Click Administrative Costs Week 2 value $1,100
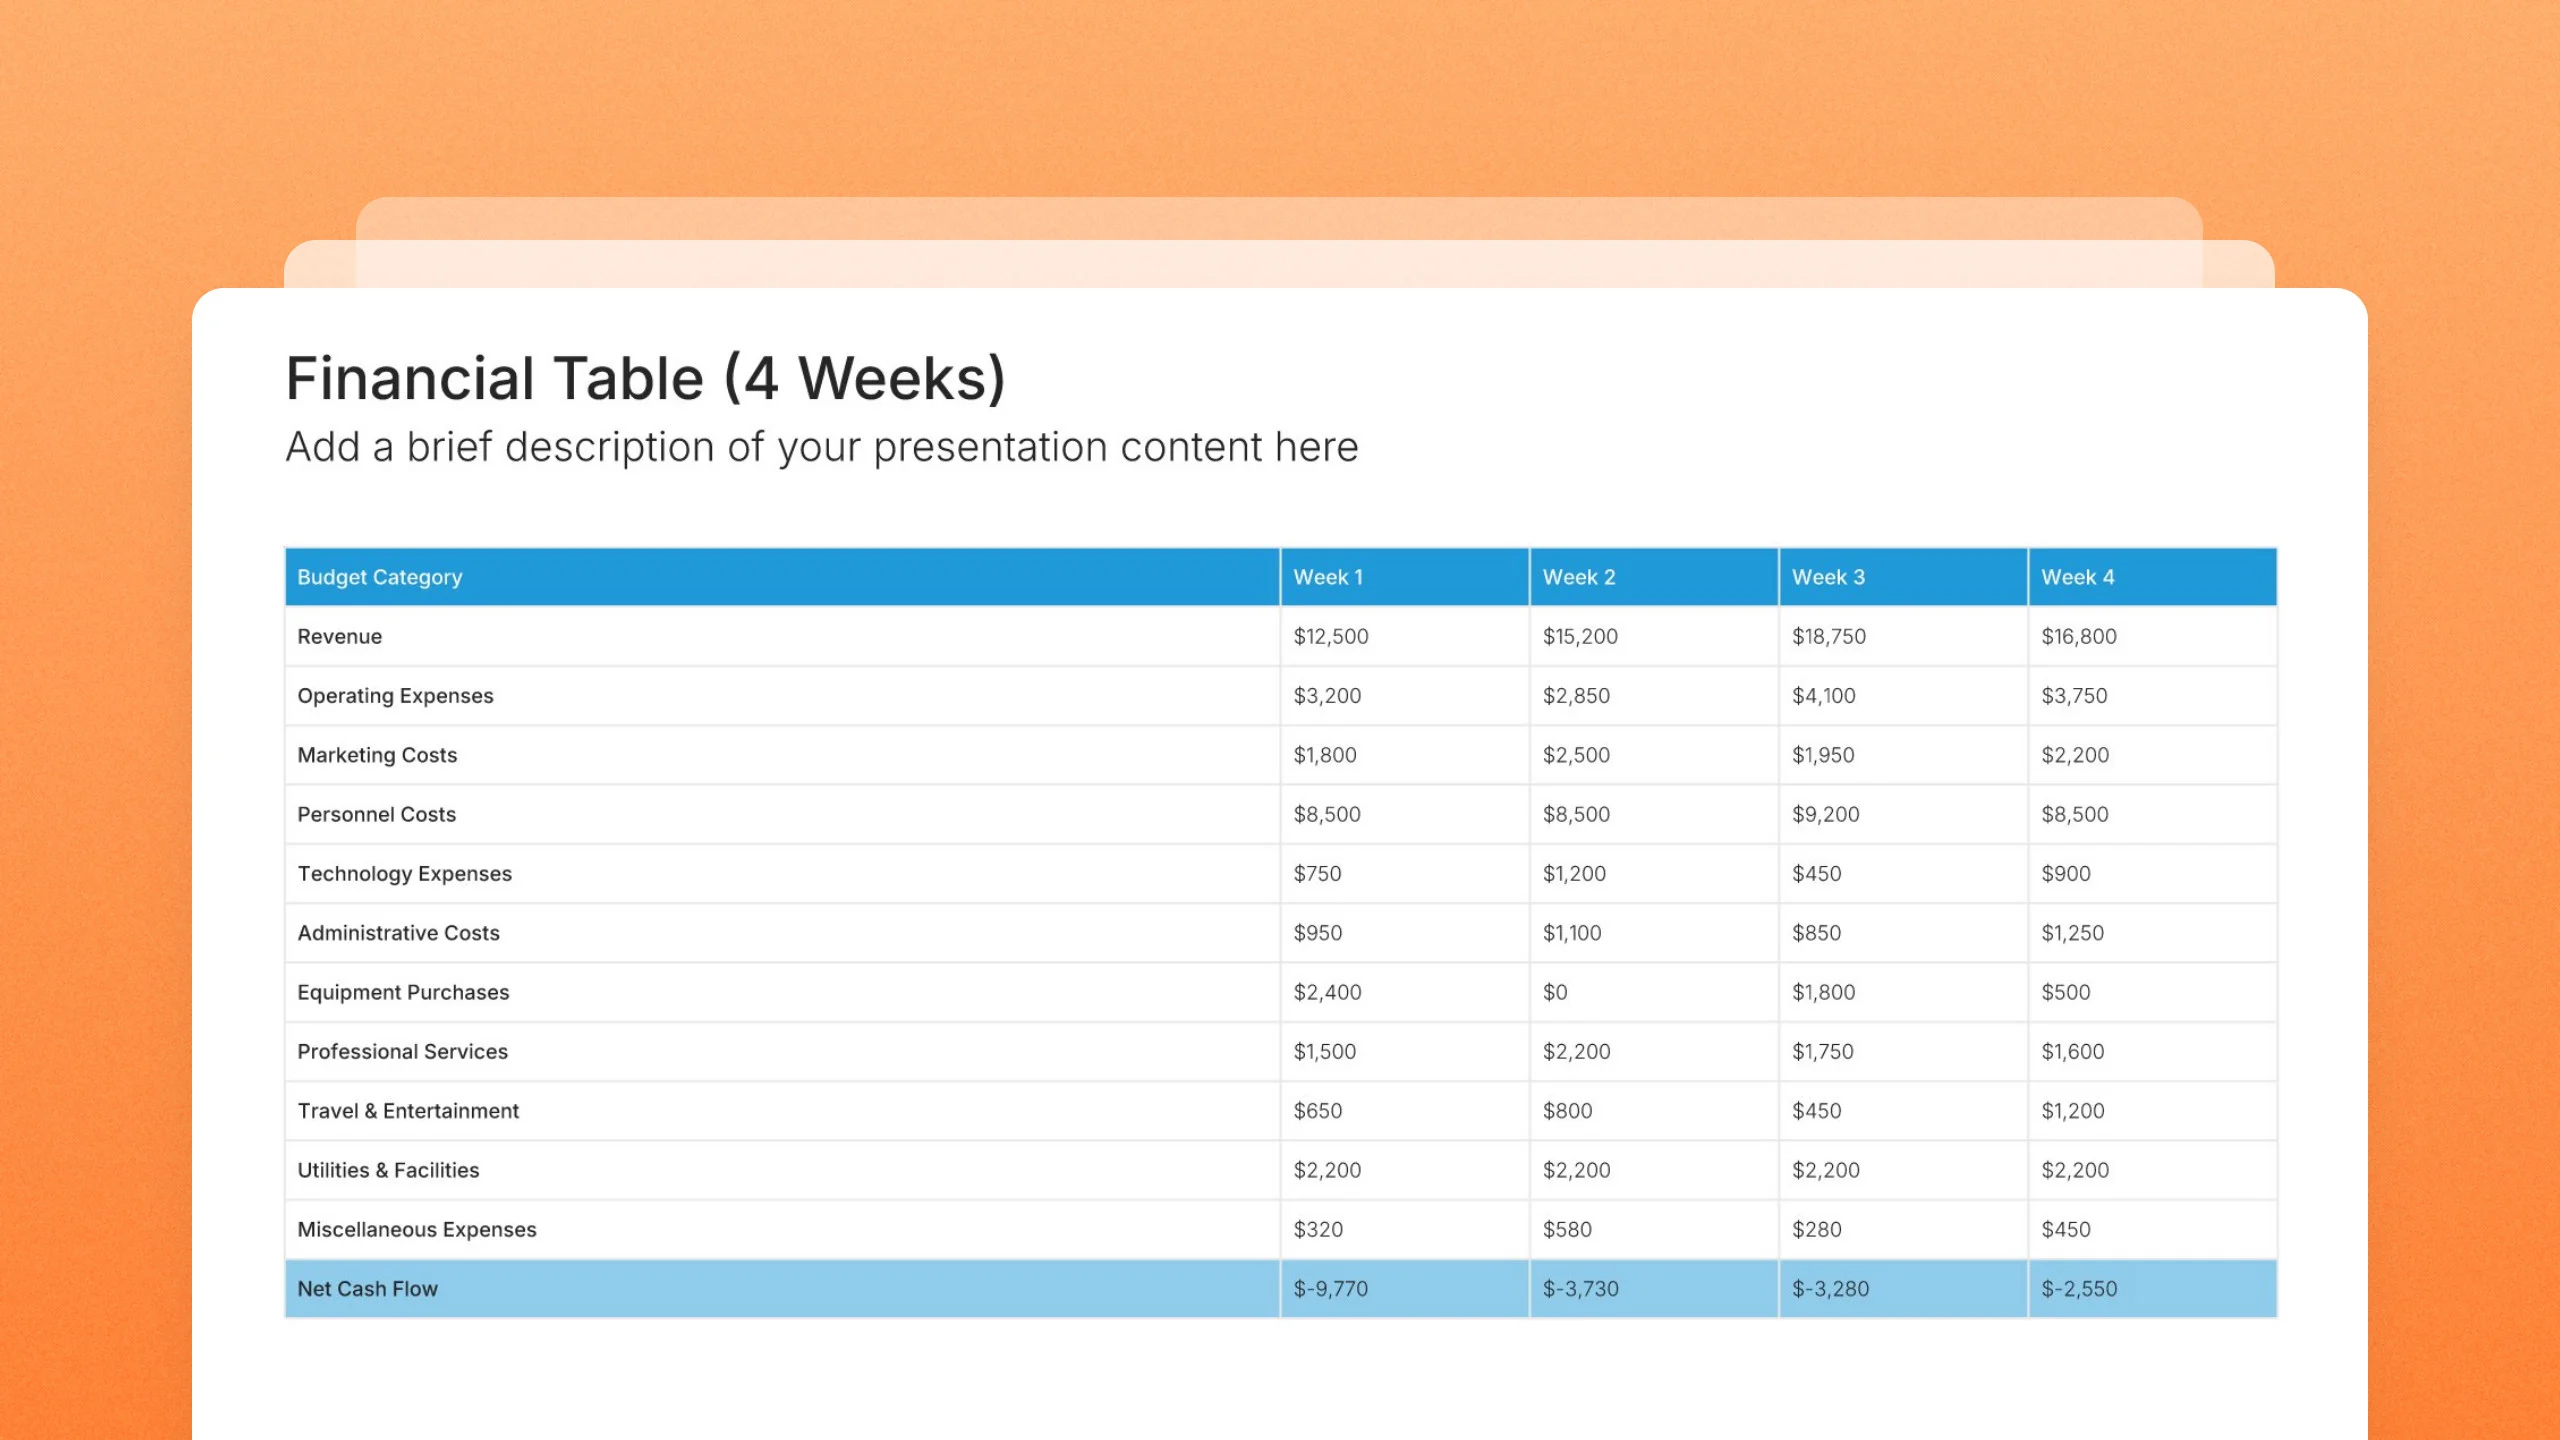The height and width of the screenshot is (1440, 2560). point(1572,933)
